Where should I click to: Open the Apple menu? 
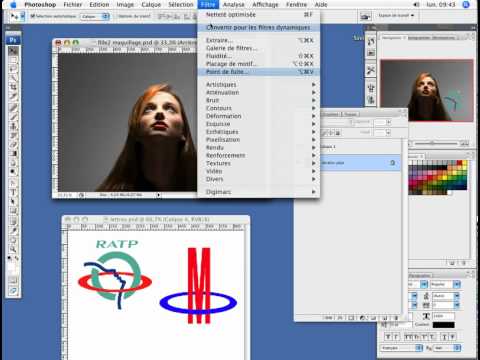13,5
